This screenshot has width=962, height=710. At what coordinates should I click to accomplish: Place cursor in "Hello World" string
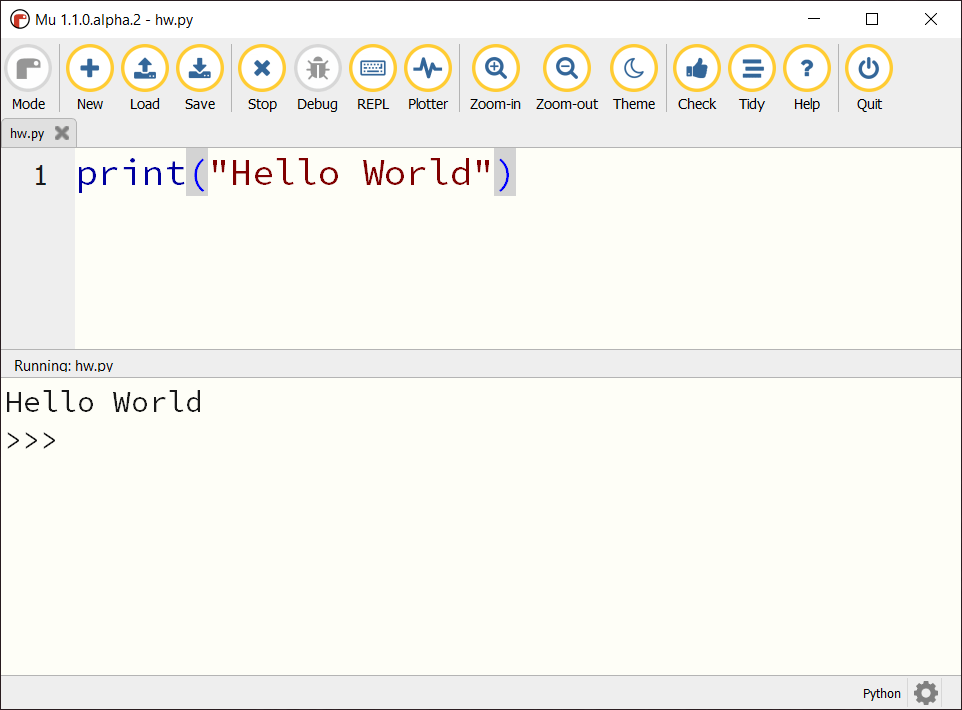tap(350, 173)
